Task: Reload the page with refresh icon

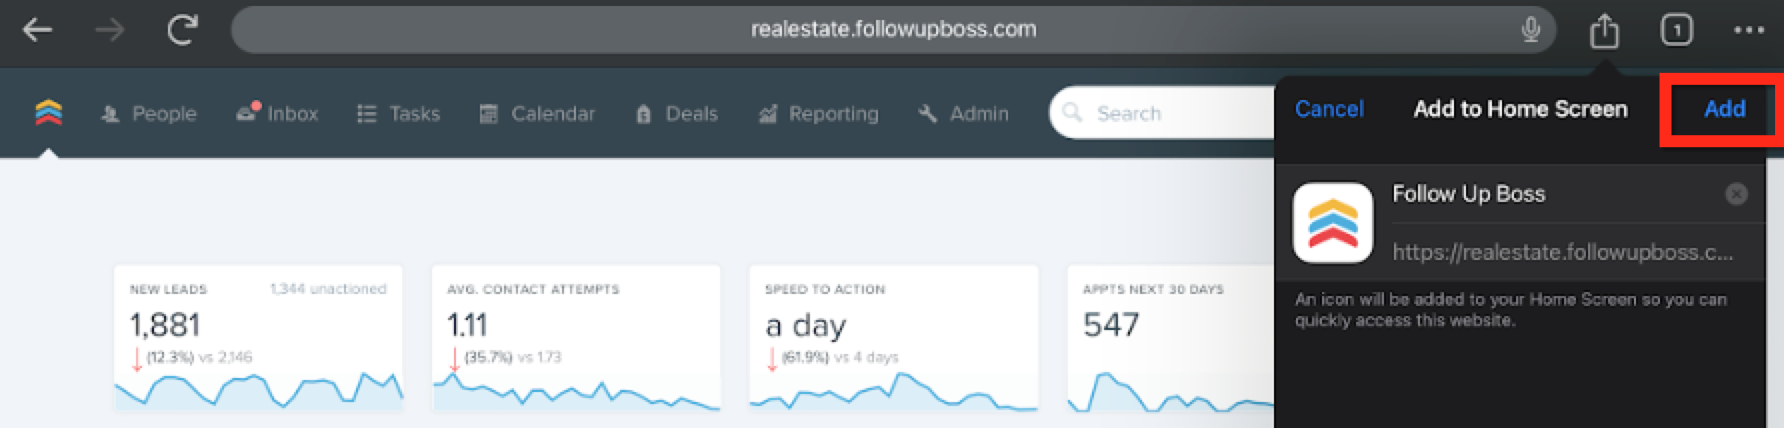Action: point(182,30)
